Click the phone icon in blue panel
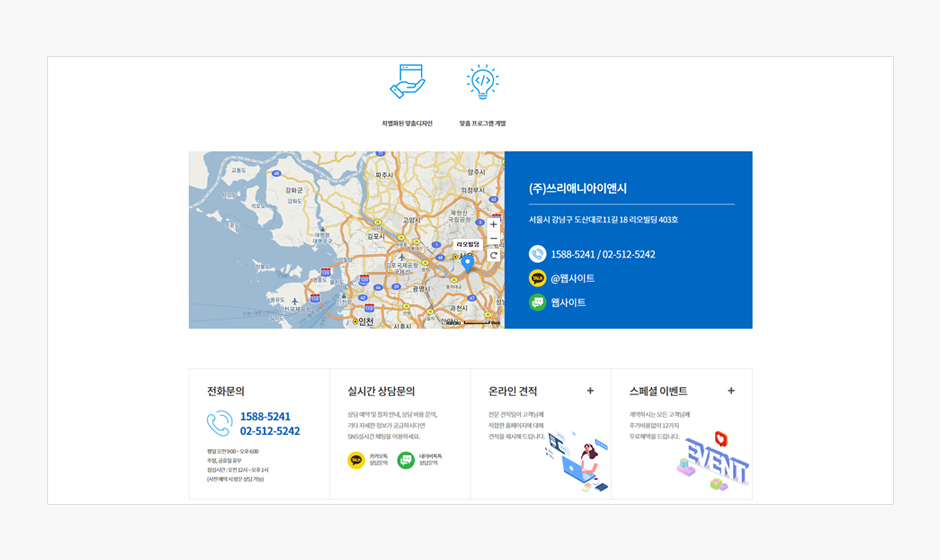 (x=537, y=254)
